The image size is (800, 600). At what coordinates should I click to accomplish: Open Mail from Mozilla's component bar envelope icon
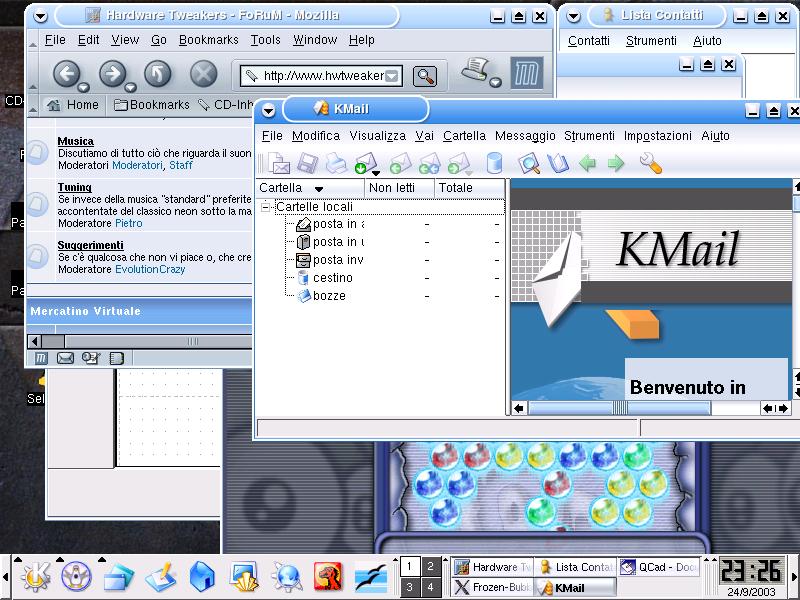click(65, 358)
